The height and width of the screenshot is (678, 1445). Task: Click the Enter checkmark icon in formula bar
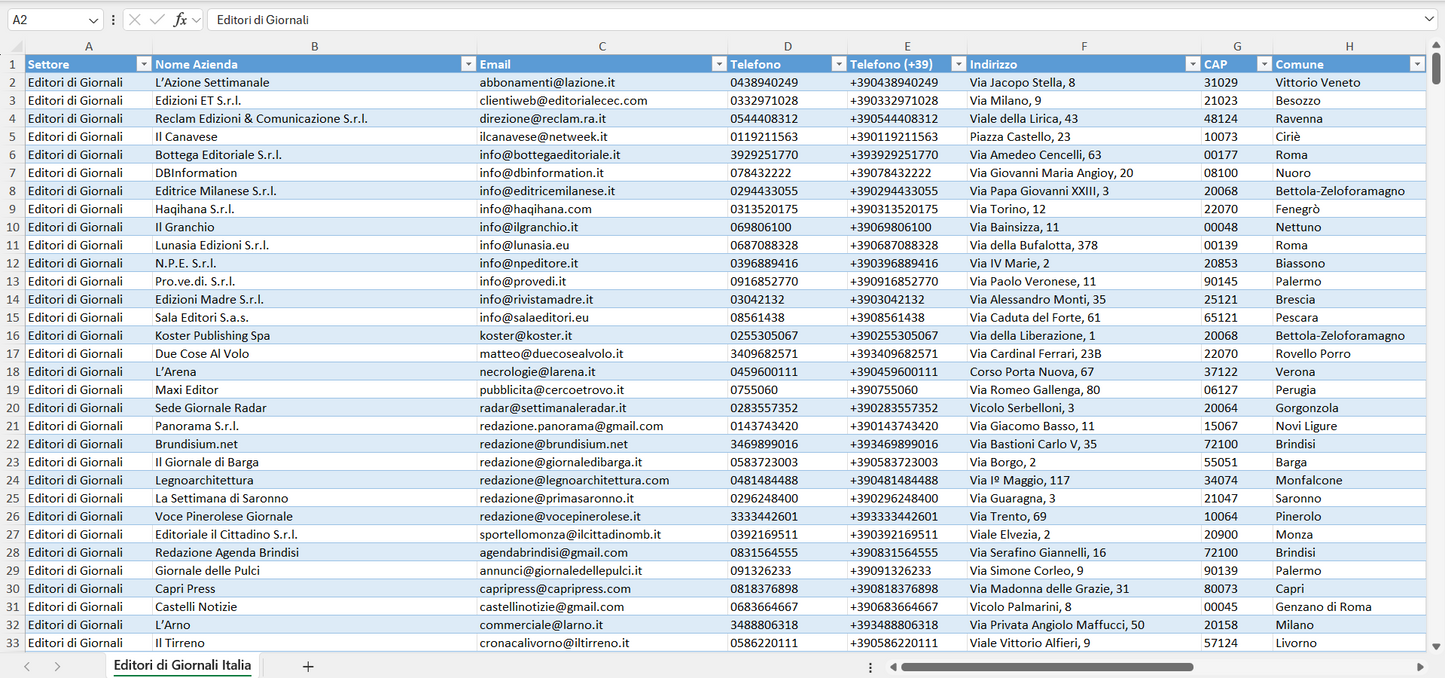157,20
